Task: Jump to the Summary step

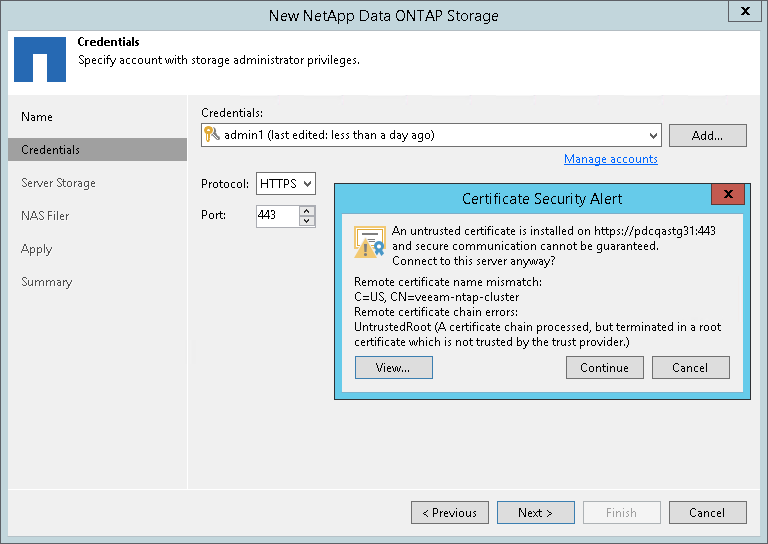Action: pos(46,282)
